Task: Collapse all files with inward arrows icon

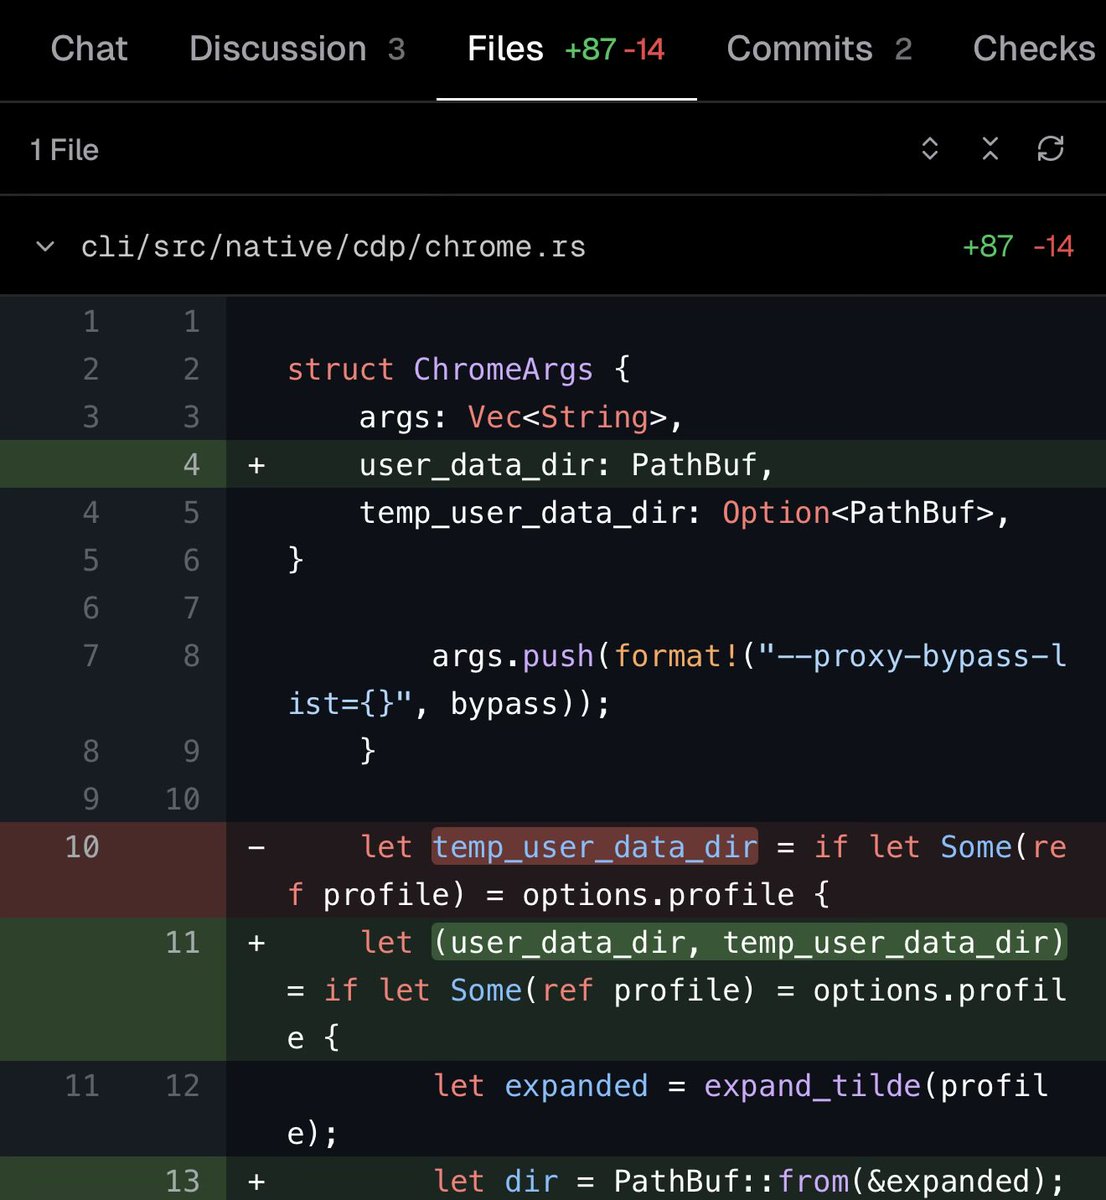Action: pyautogui.click(x=990, y=149)
